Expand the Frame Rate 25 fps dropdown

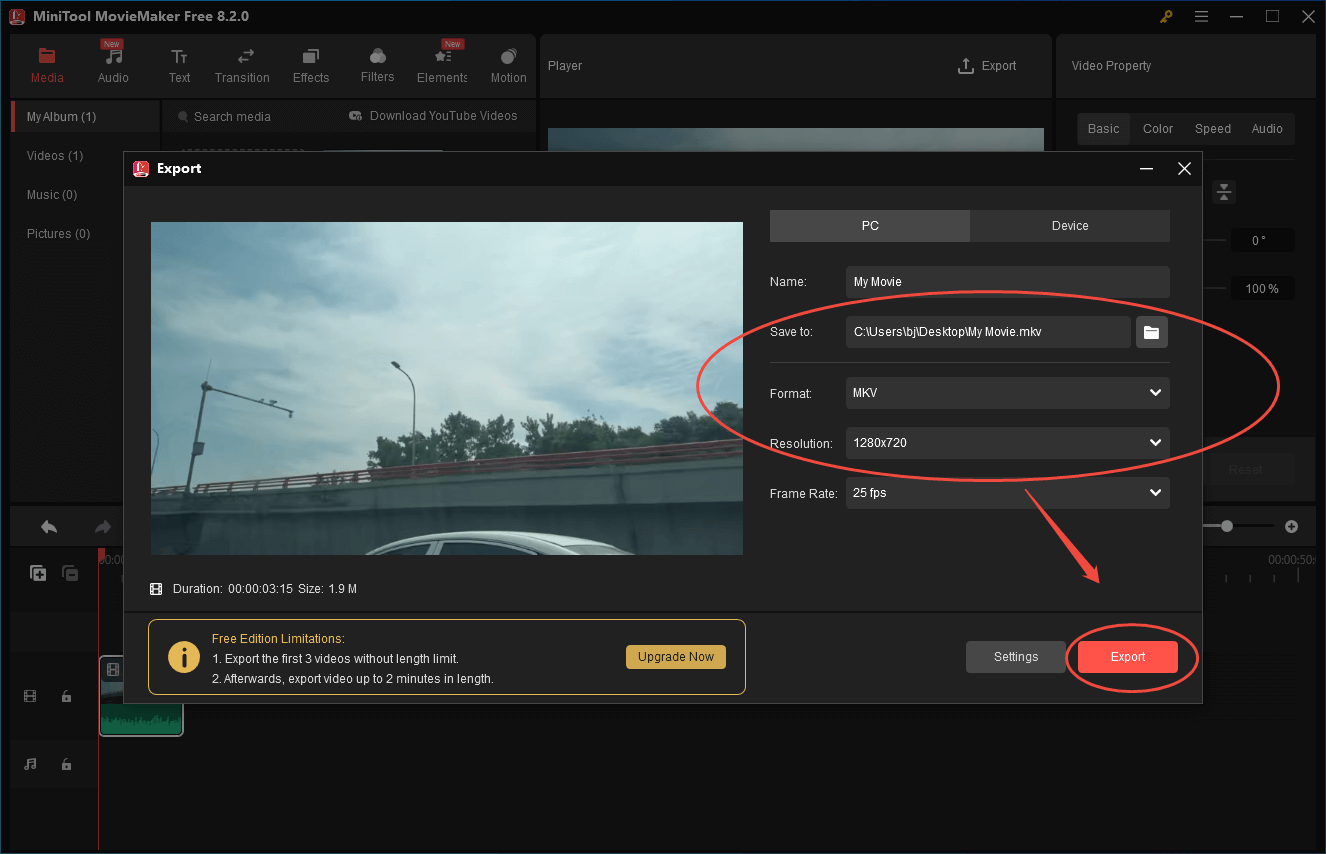pyautogui.click(x=1007, y=493)
